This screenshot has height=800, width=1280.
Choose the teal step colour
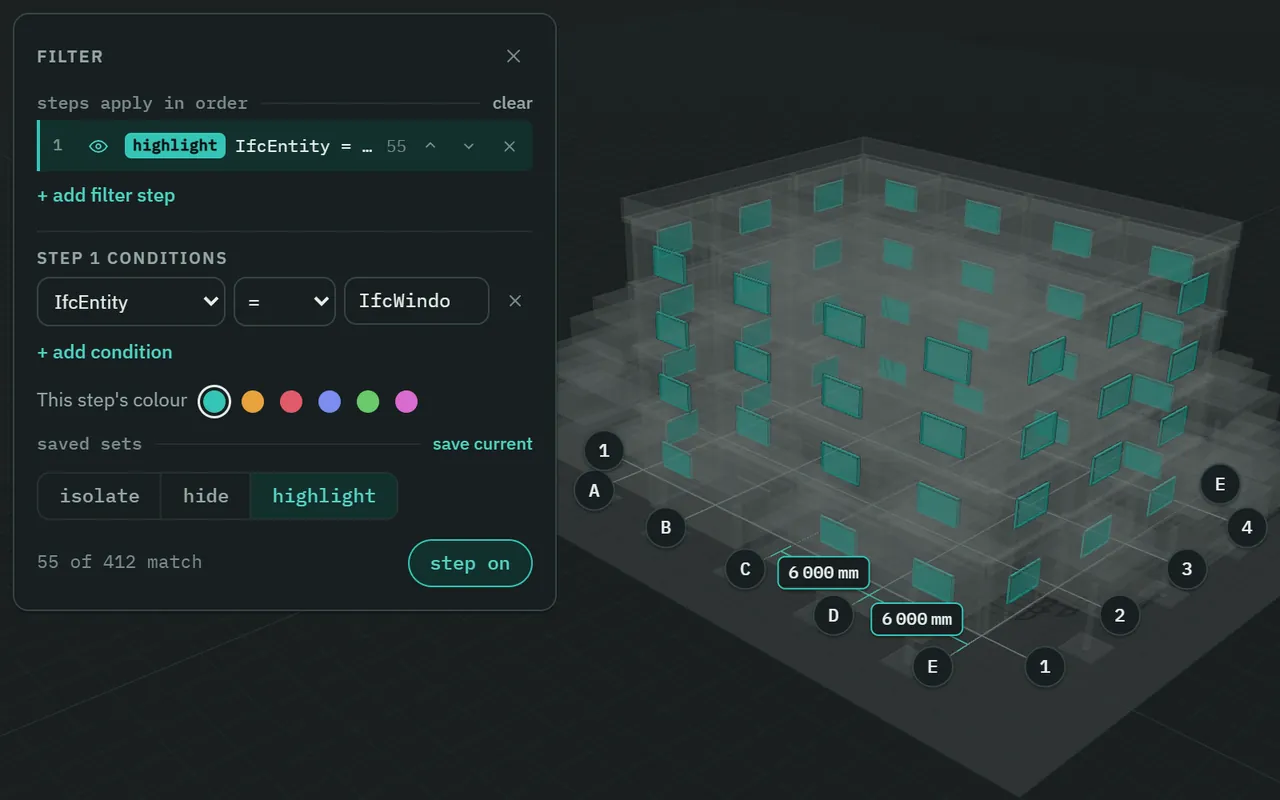coord(214,401)
